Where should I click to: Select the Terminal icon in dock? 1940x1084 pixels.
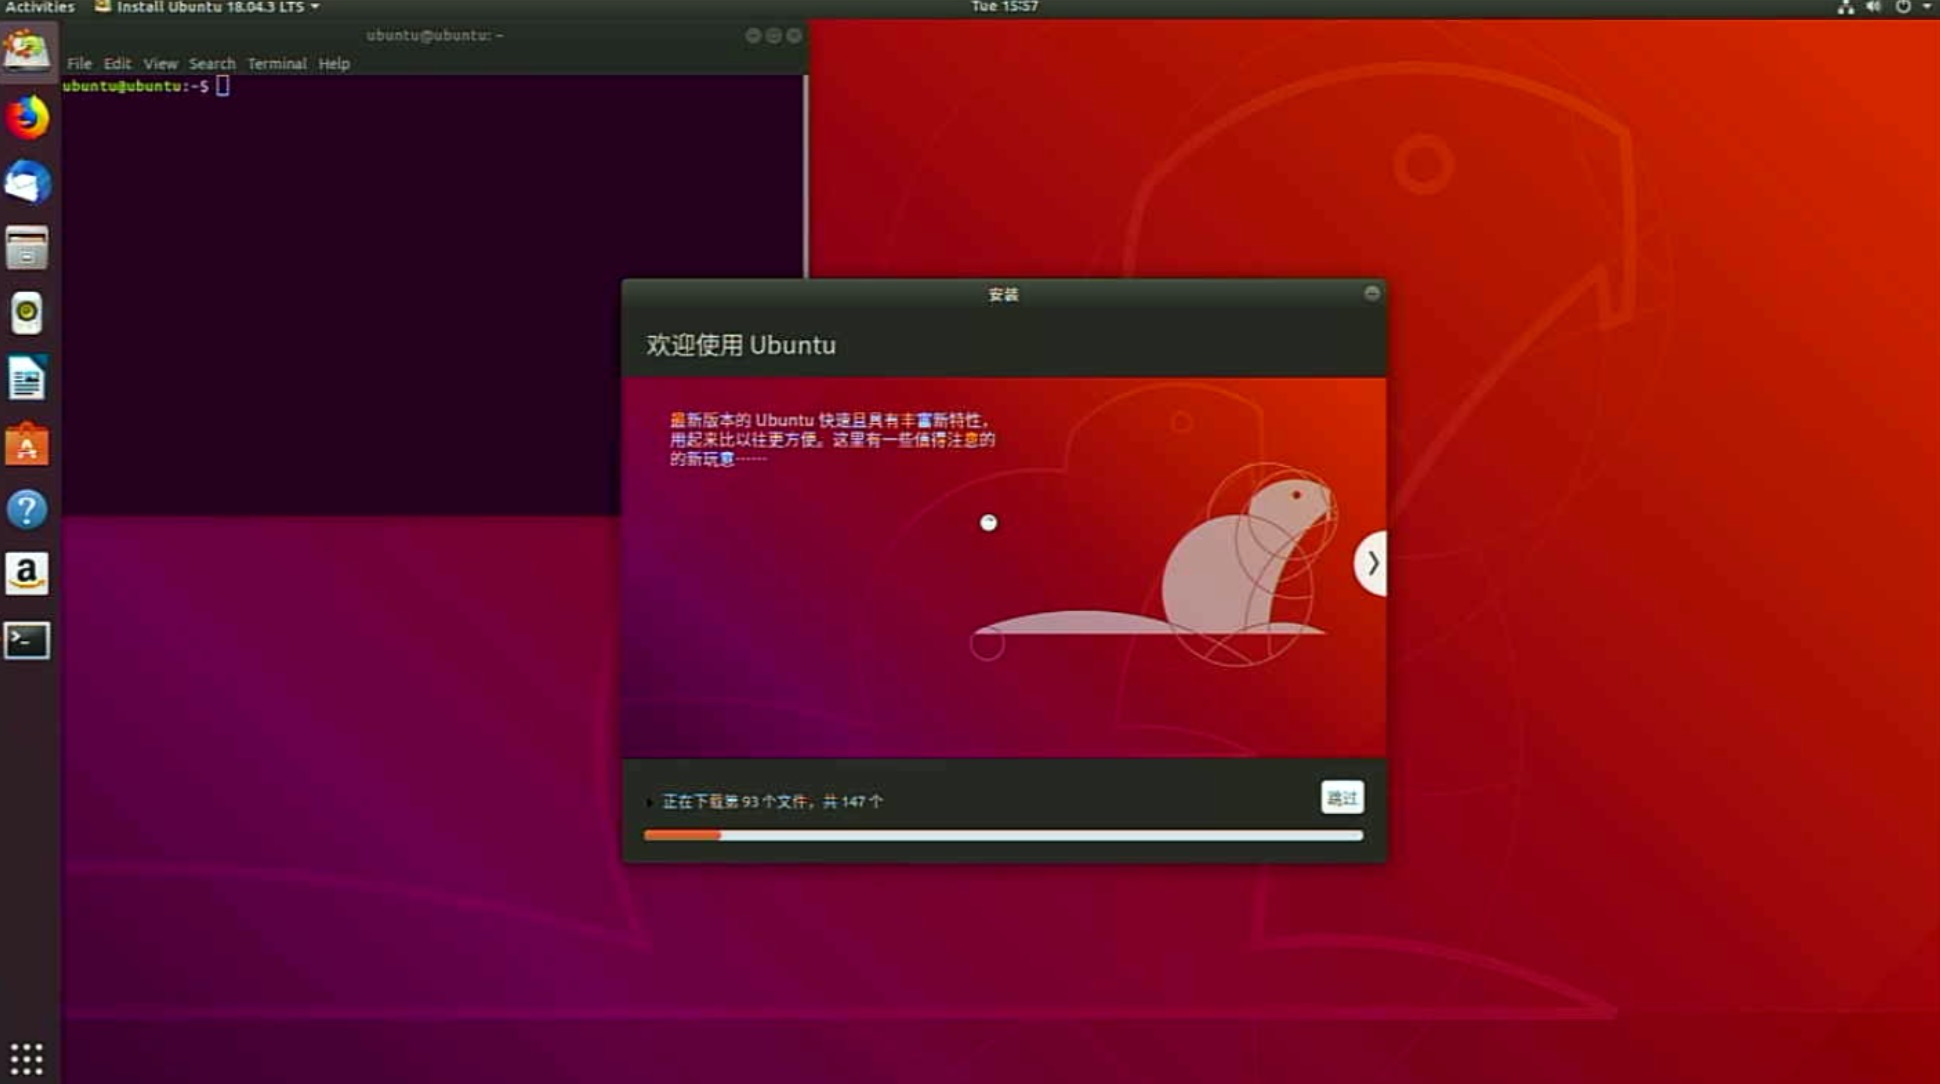coord(27,640)
